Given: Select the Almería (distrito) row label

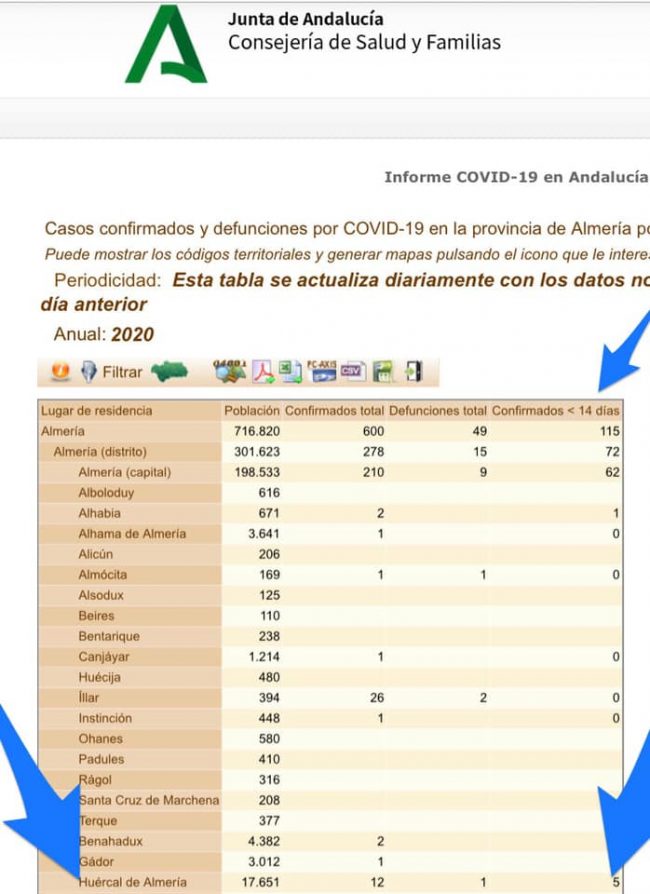Looking at the screenshot, I should click(106, 452).
